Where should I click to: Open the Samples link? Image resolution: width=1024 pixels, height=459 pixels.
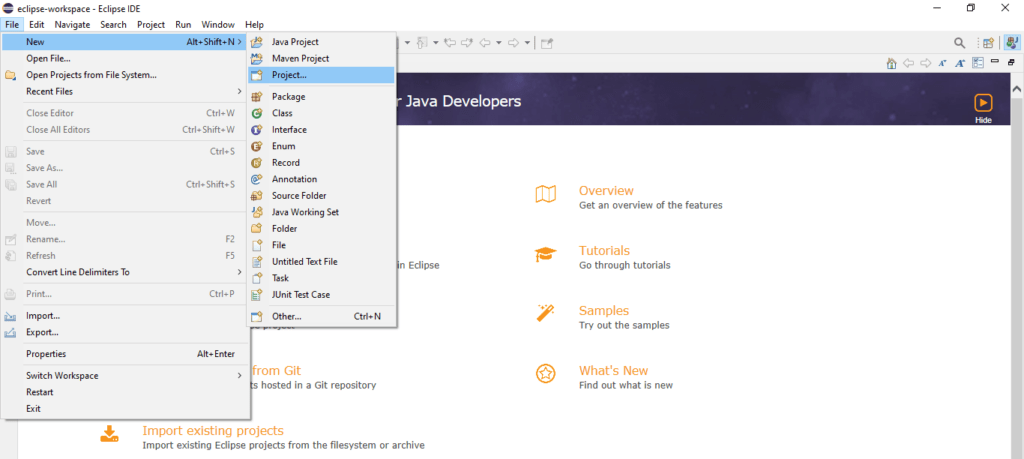[x=603, y=311]
